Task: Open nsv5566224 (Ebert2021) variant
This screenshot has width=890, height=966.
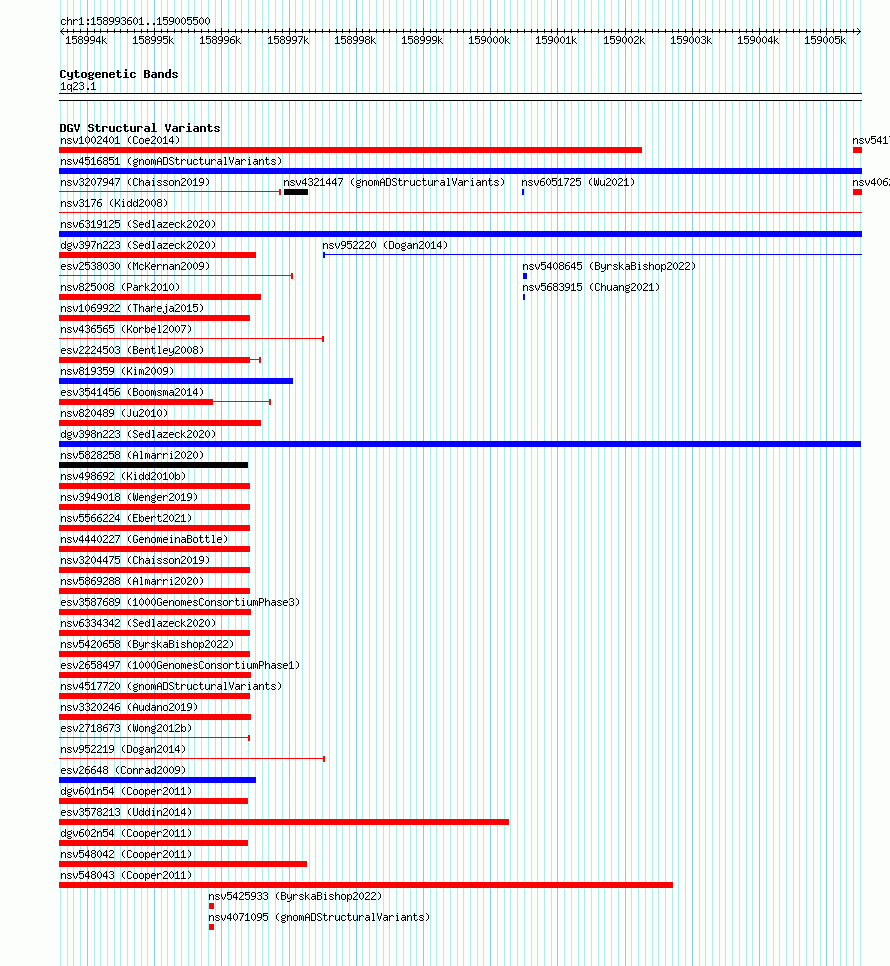Action: (x=126, y=518)
